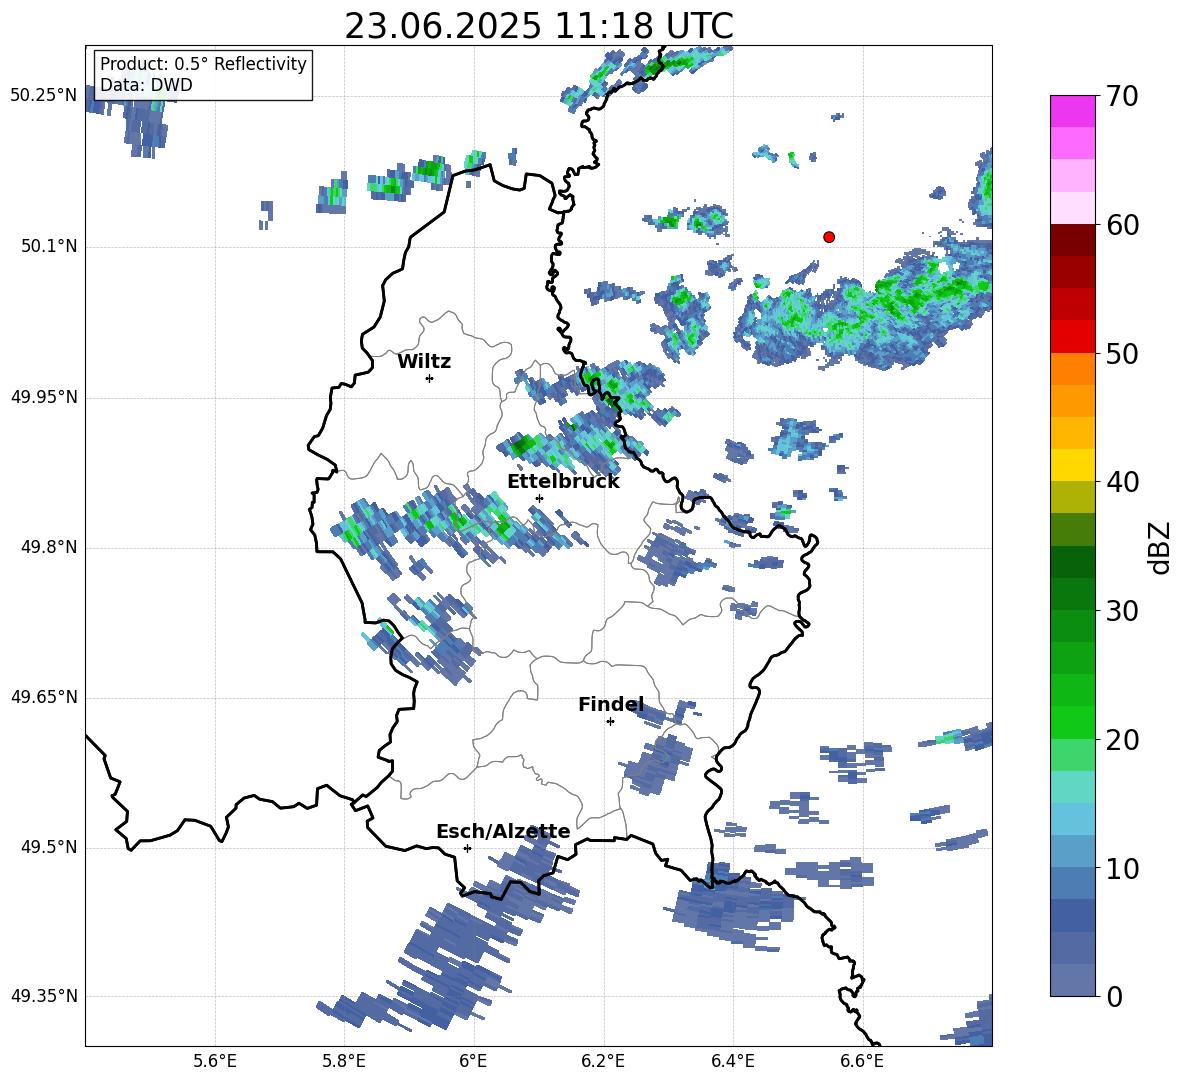Screen dimensions: 1184x1081
Task: Click the cross marker below Findel
Action: coord(610,722)
